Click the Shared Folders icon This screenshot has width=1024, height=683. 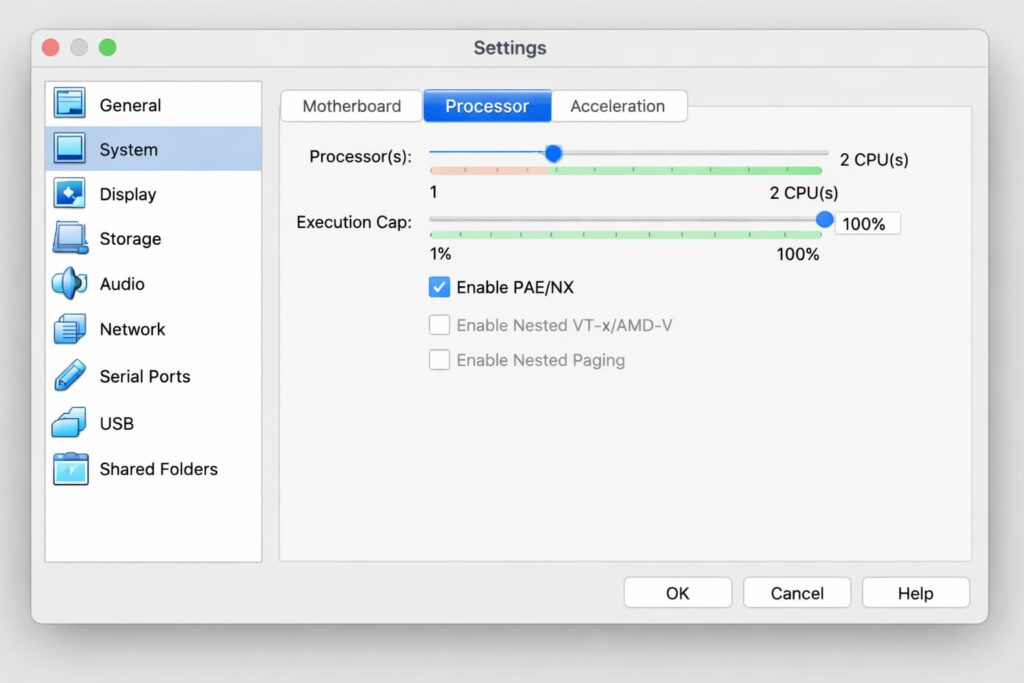(70, 469)
